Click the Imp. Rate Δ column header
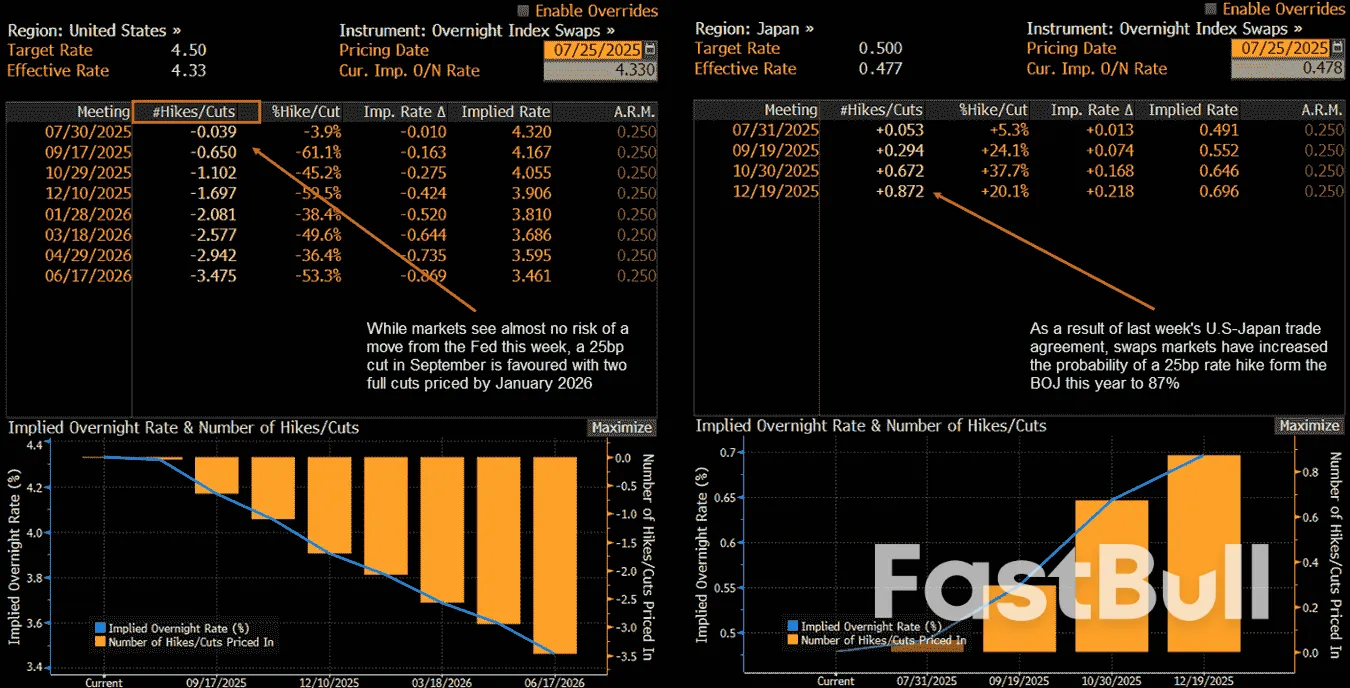The width and height of the screenshot is (1350, 688). [400, 110]
